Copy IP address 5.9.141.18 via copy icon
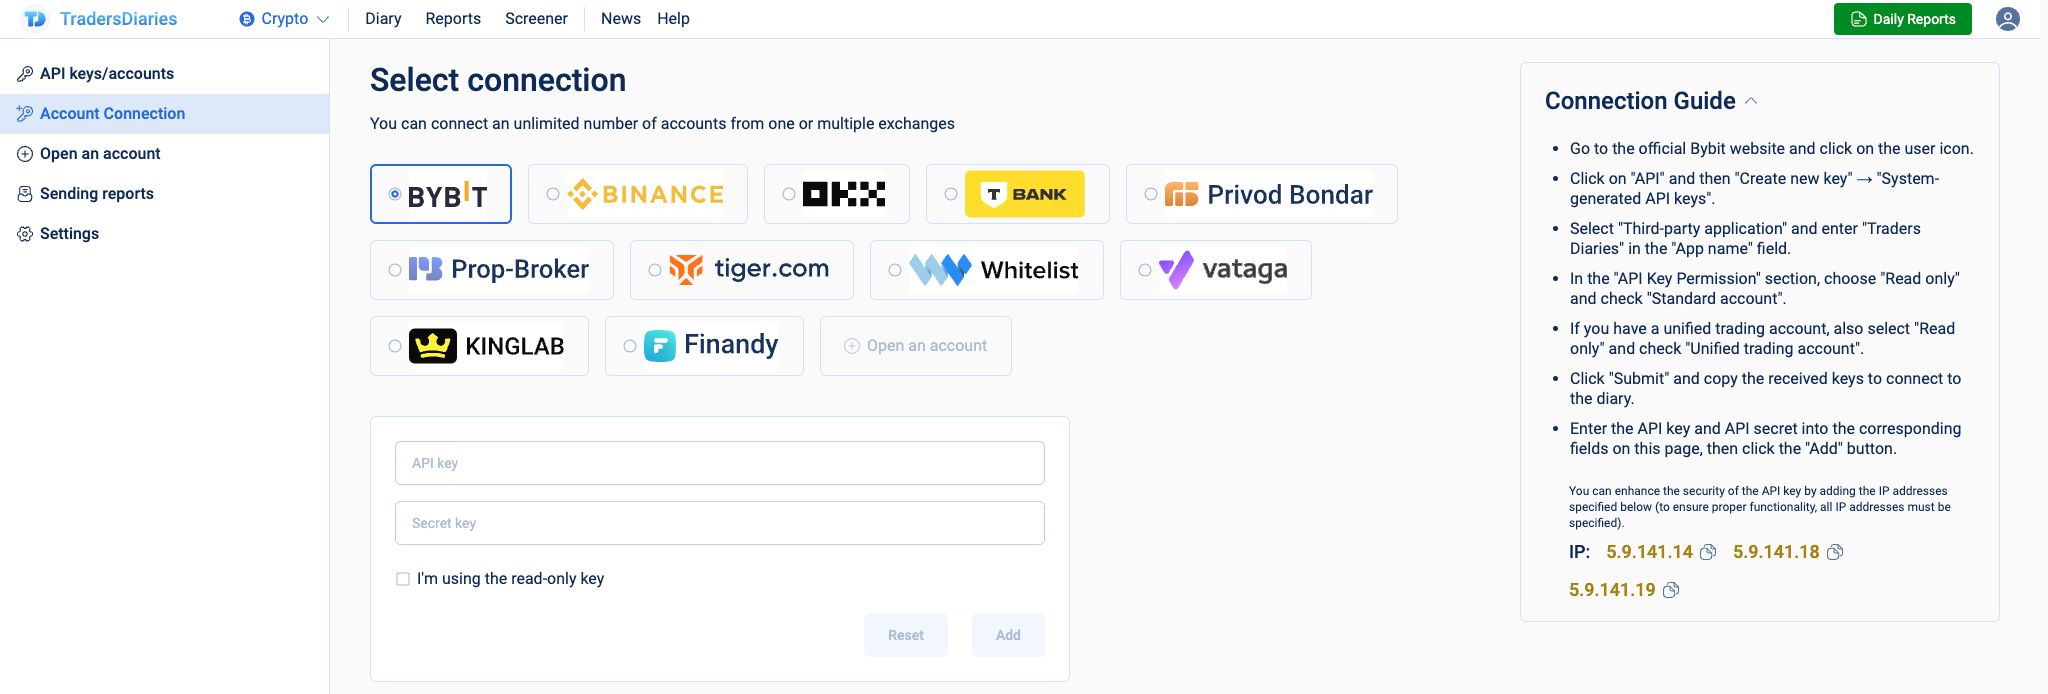 (1835, 551)
